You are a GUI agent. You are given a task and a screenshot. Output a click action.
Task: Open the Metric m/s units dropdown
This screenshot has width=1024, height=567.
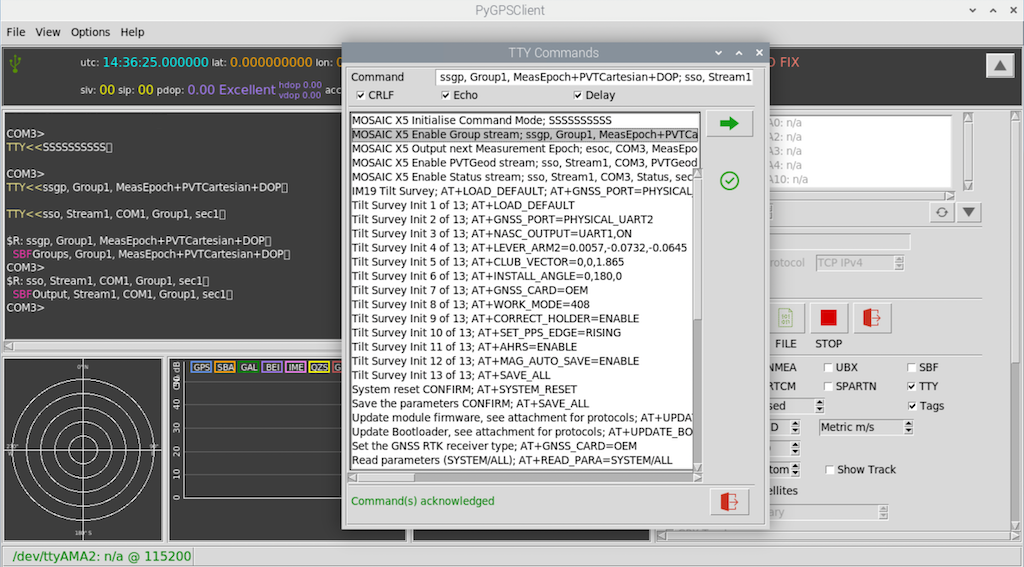pyautogui.click(x=865, y=427)
